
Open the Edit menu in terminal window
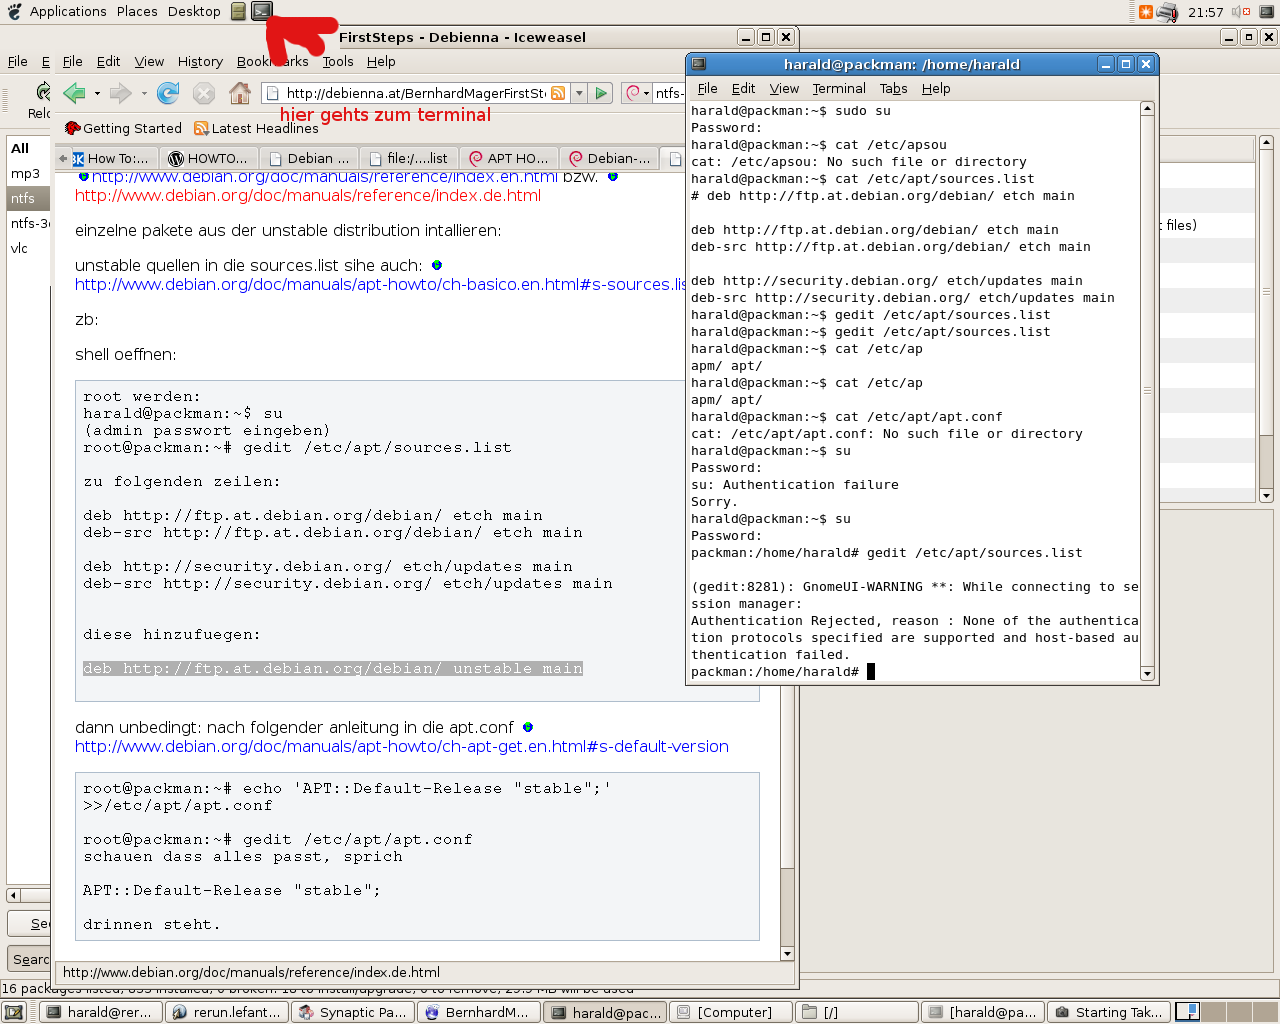coord(743,88)
